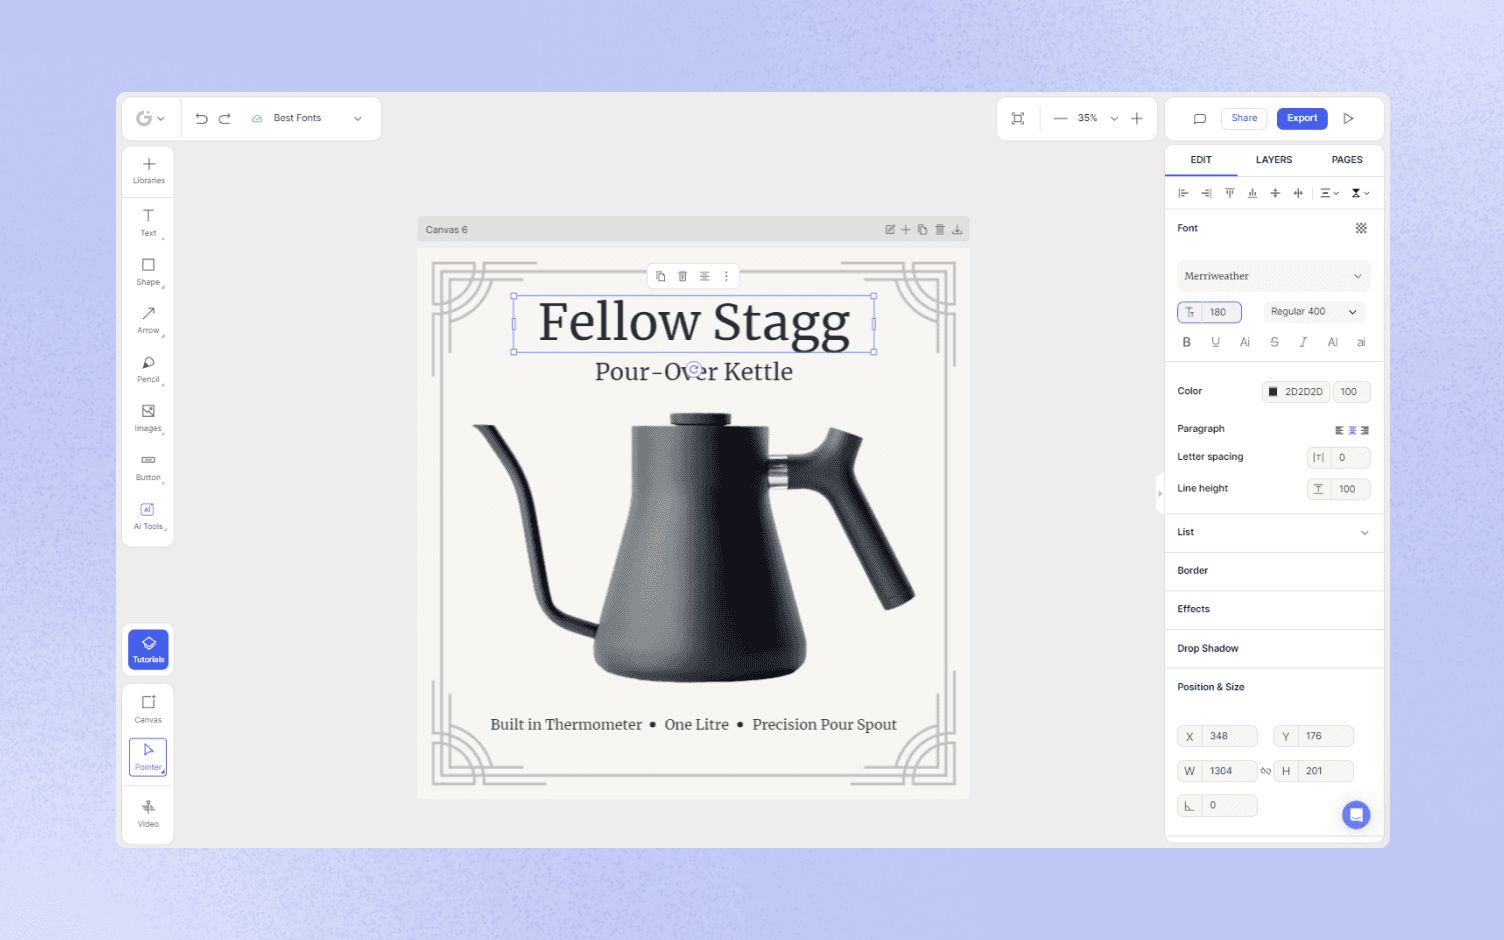This screenshot has width=1504, height=940.
Task: Align selection to the left edge
Action: [1183, 193]
